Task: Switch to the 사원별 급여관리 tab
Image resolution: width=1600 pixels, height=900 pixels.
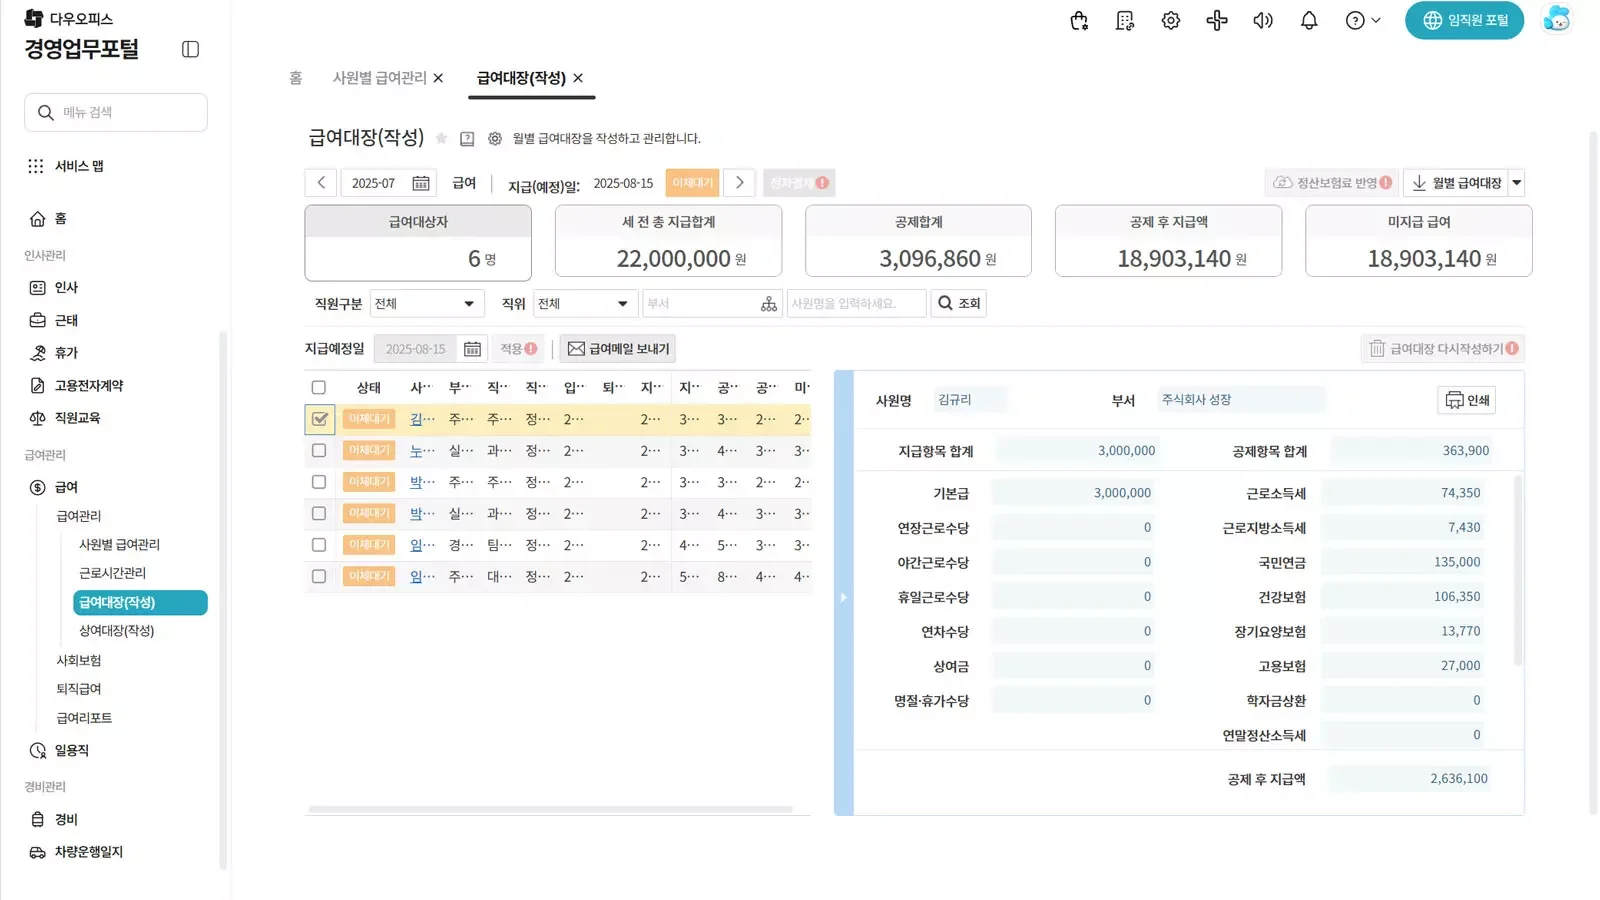Action: 379,78
